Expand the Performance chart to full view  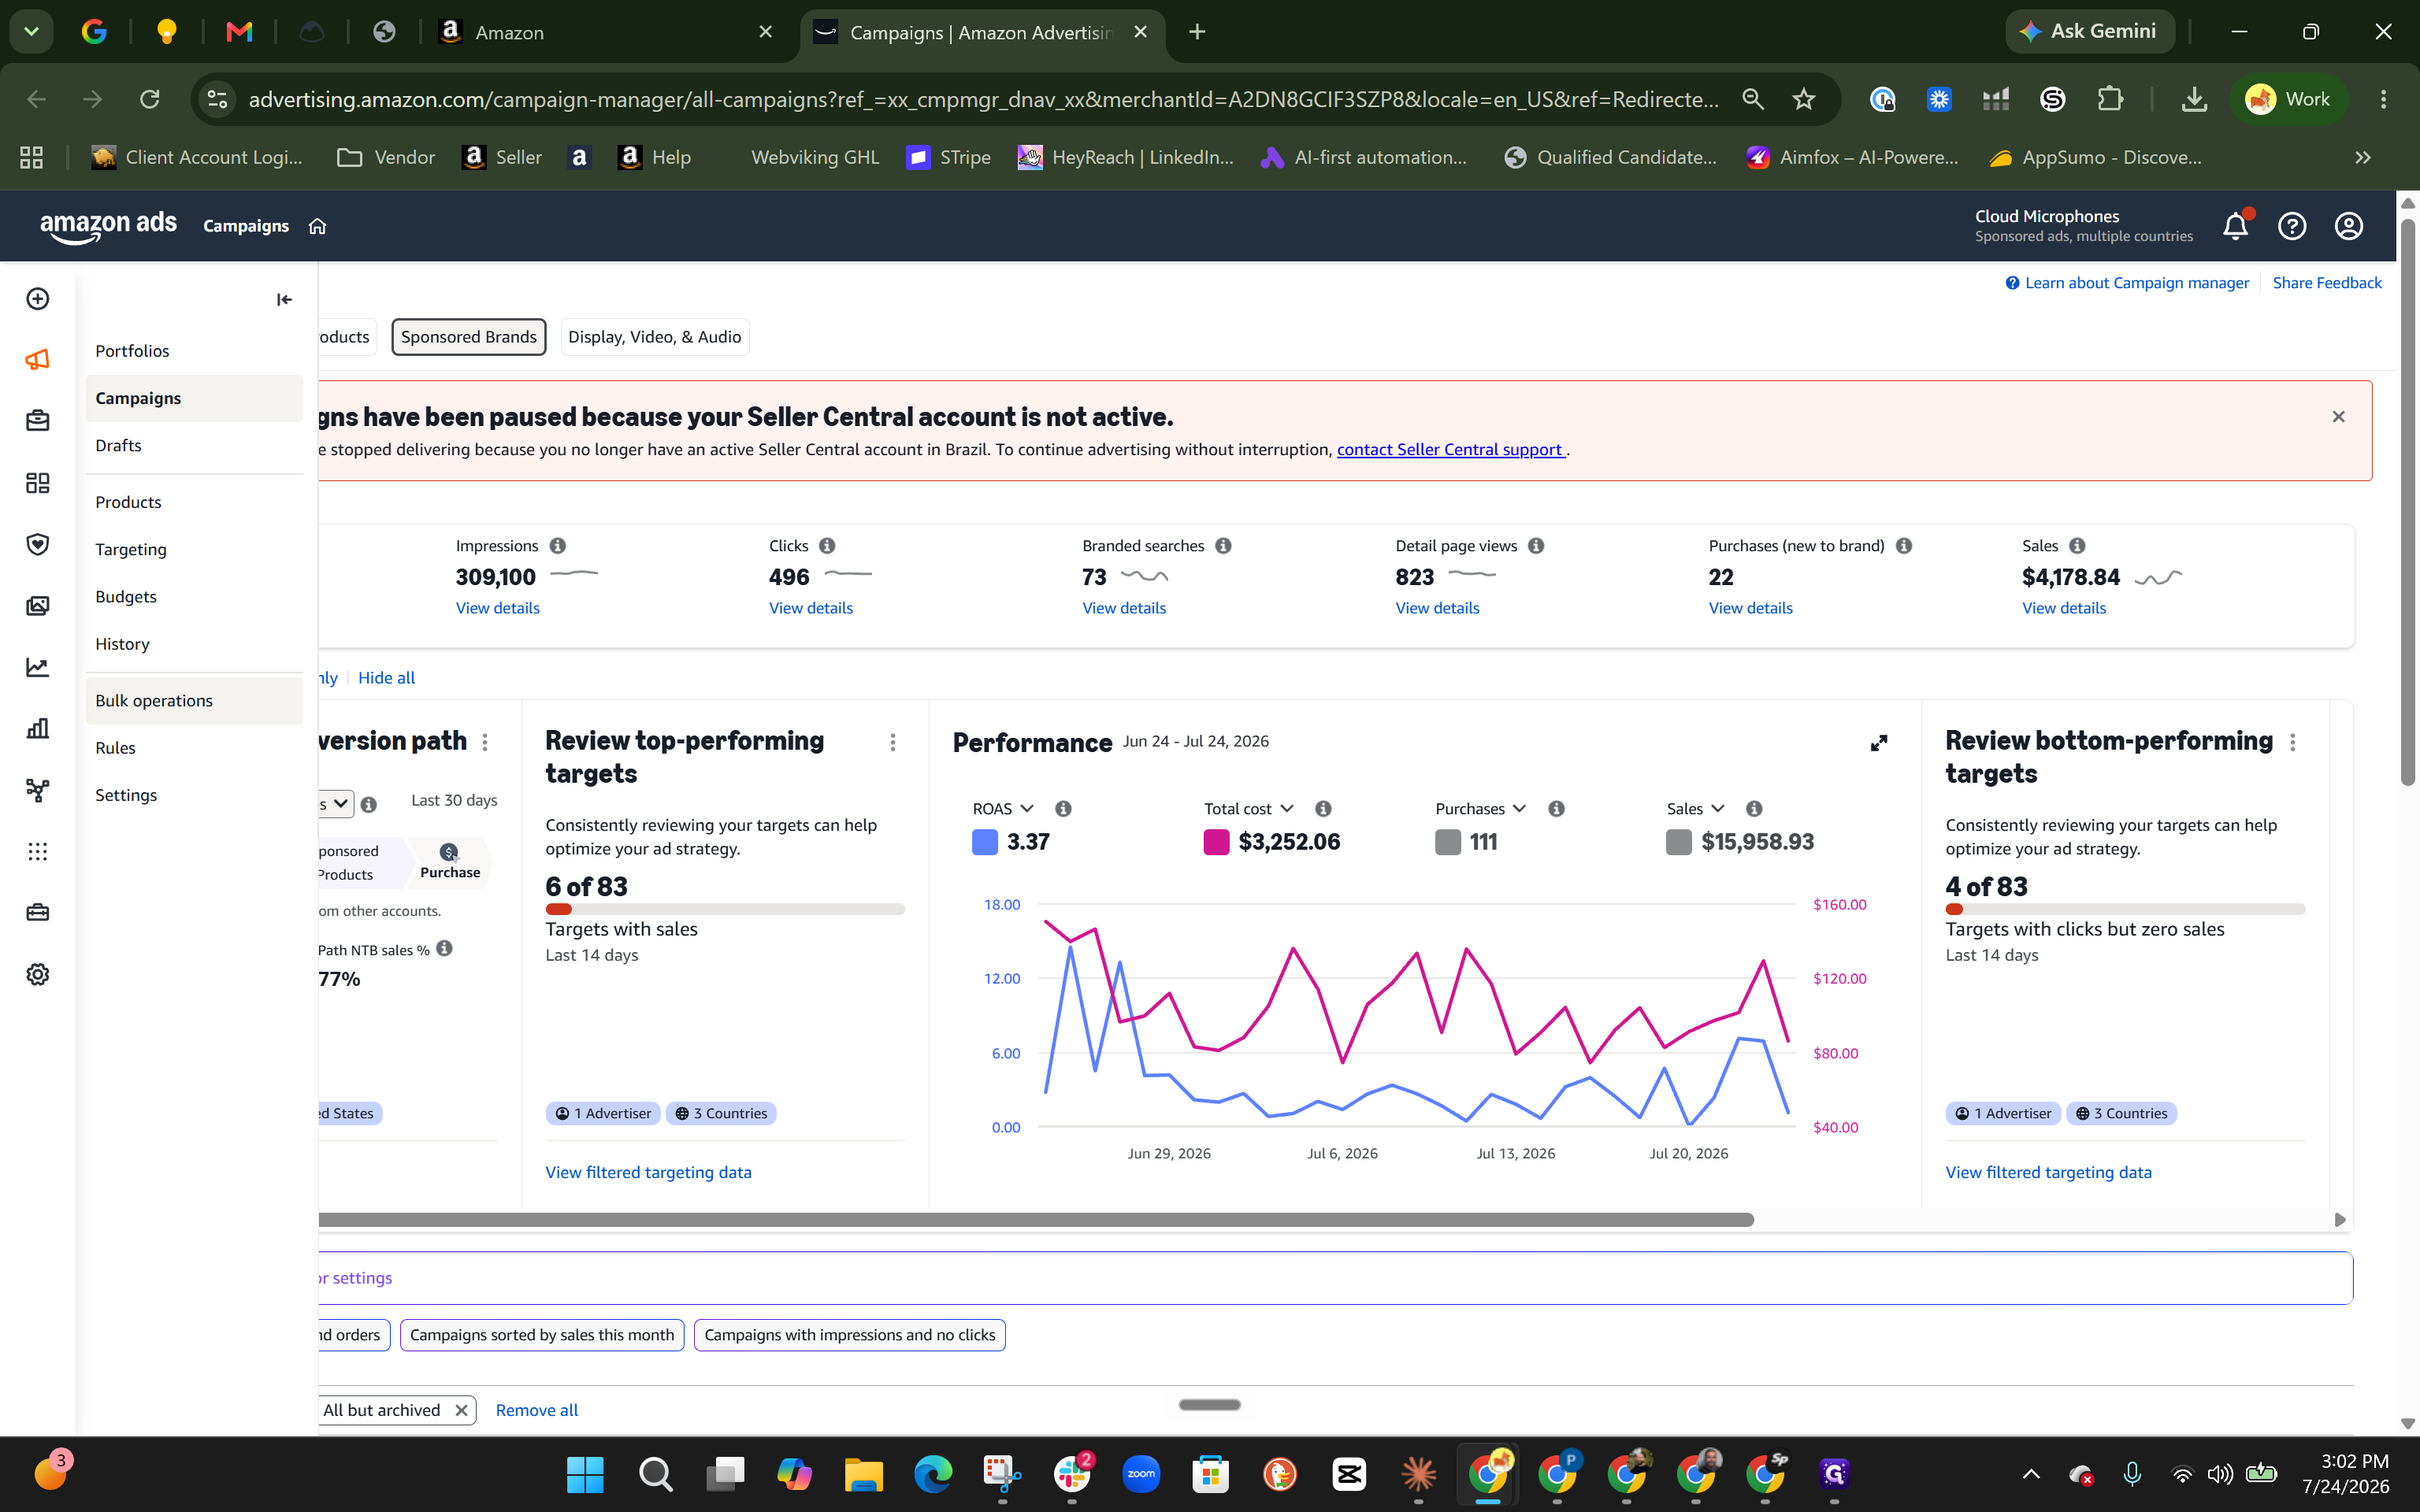coord(1879,743)
